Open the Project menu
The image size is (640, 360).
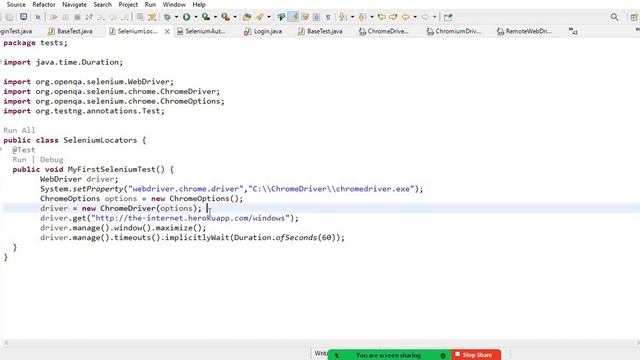click(128, 4)
